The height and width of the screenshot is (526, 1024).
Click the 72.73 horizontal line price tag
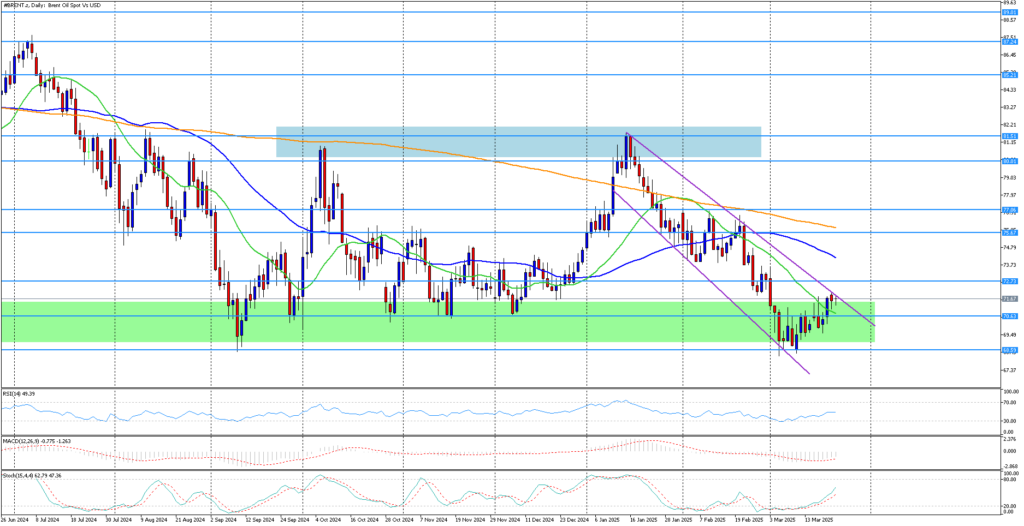tap(1009, 281)
